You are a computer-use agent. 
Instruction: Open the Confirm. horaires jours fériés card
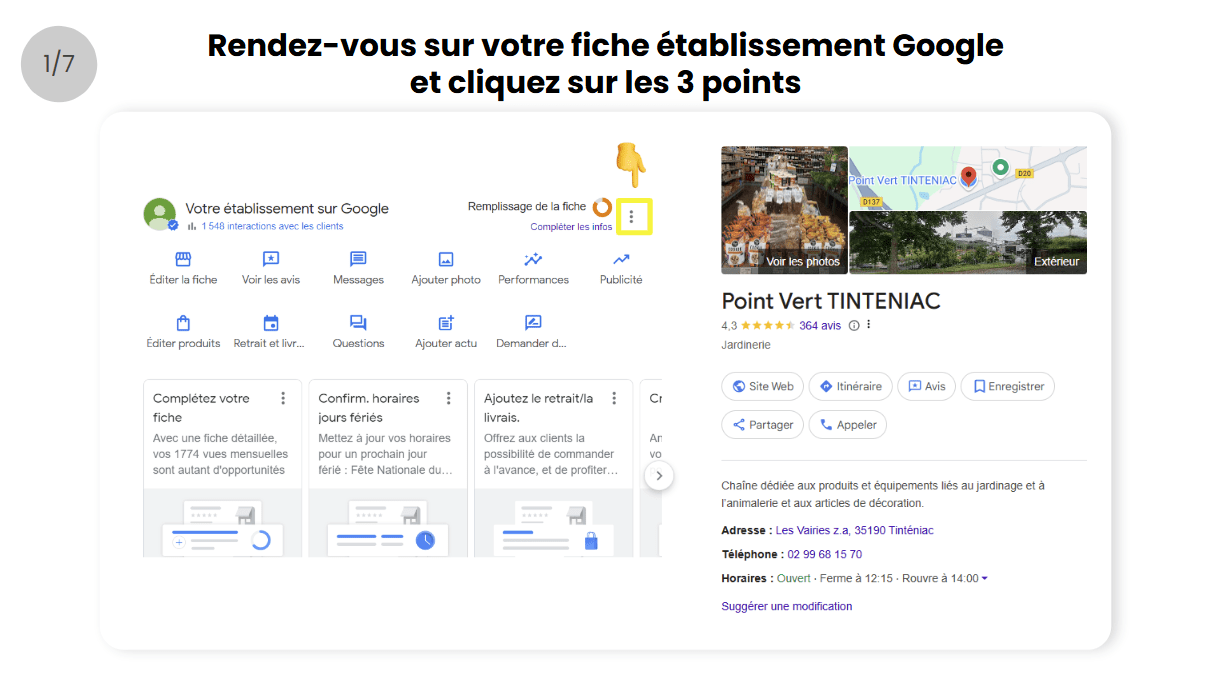pos(388,468)
